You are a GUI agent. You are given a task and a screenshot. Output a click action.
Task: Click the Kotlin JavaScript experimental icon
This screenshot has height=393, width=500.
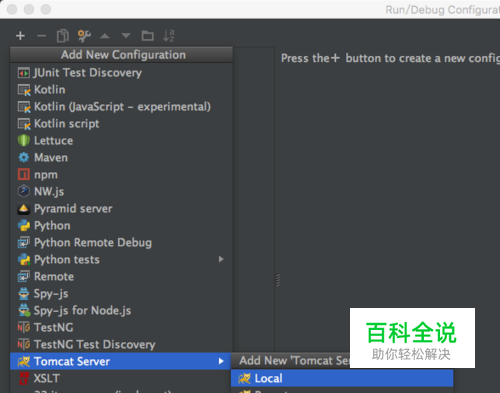24,107
